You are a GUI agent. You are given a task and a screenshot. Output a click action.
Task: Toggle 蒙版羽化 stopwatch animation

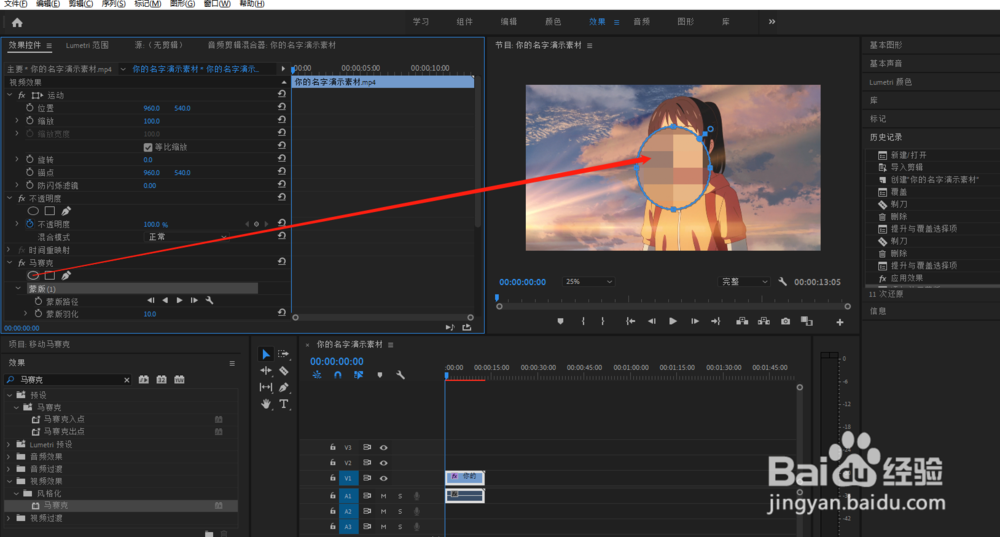[x=38, y=313]
